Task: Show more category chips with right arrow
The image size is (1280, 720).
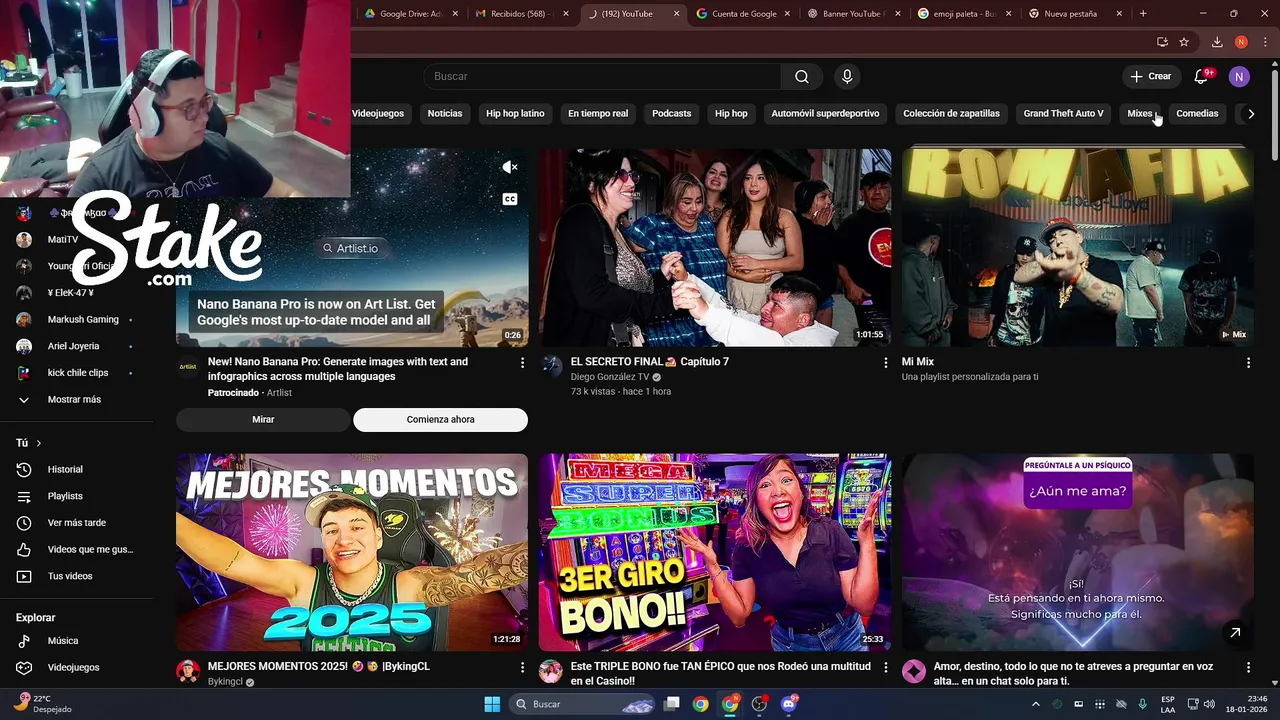Action: point(1251,114)
